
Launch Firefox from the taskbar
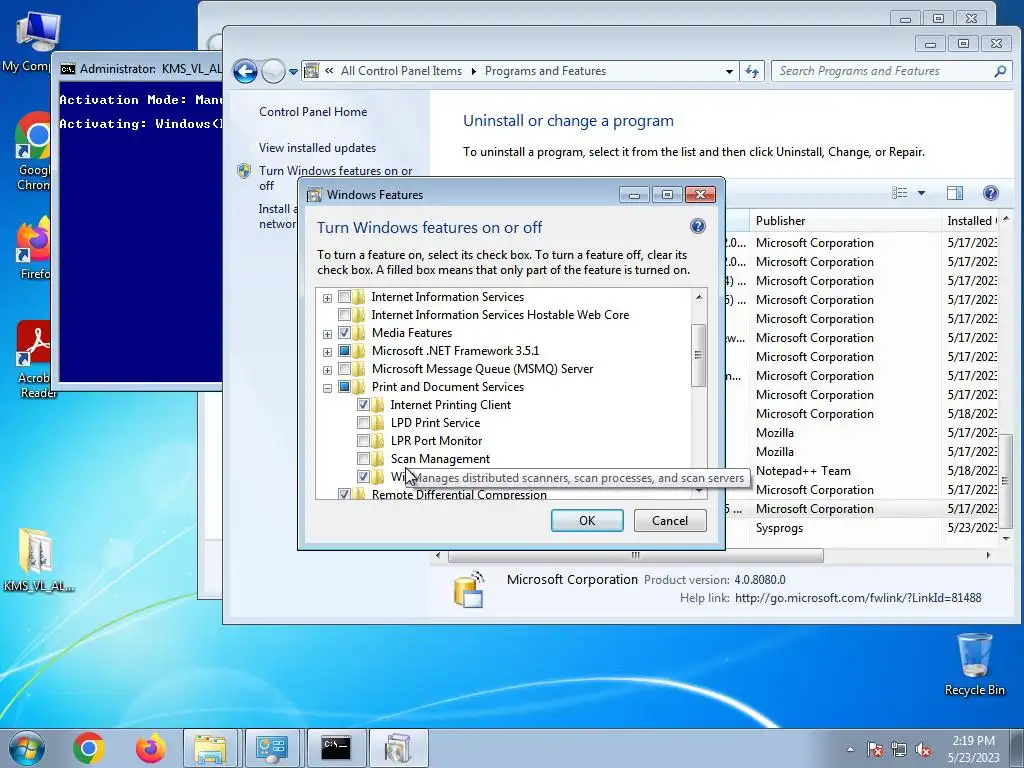point(150,748)
